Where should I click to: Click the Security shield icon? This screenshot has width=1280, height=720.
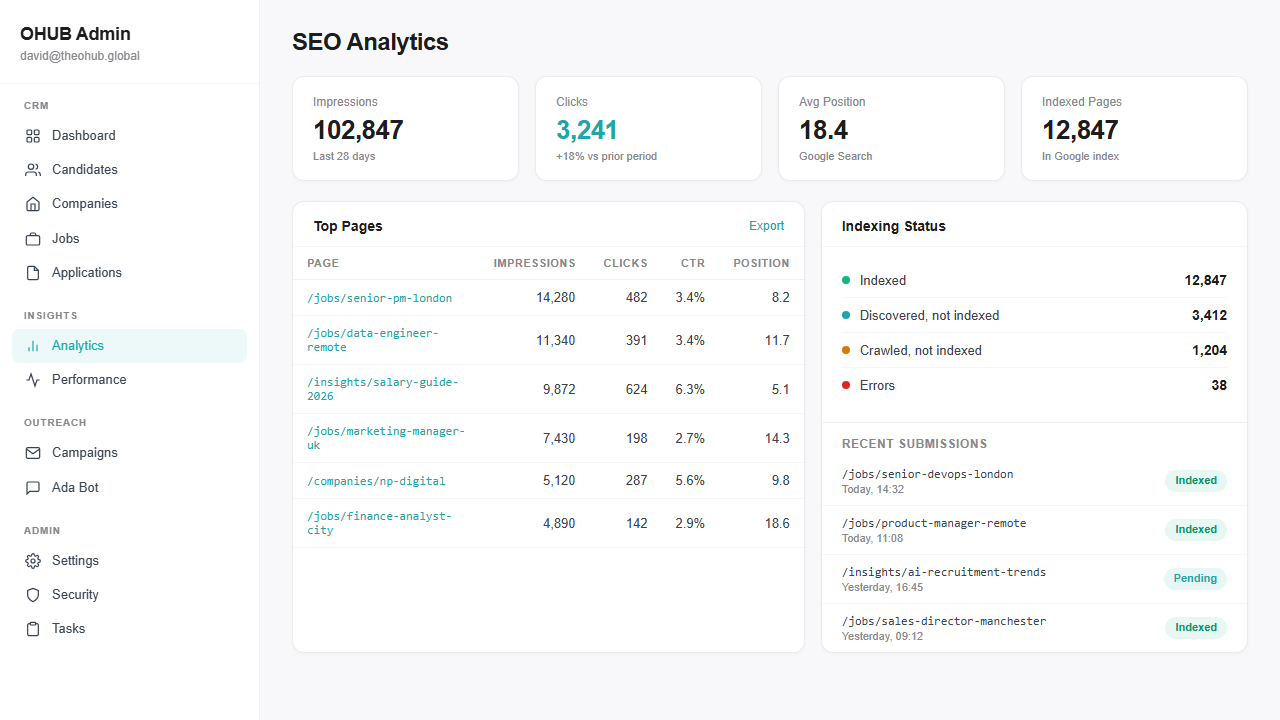tap(33, 595)
